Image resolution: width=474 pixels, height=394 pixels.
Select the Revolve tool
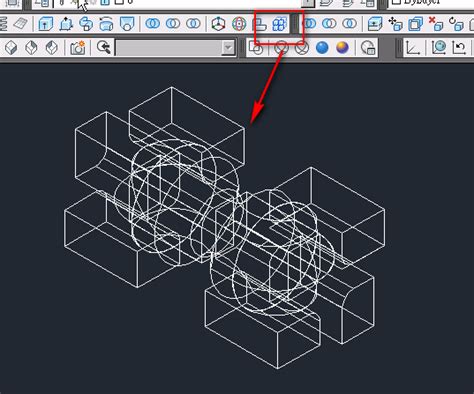coord(106,24)
